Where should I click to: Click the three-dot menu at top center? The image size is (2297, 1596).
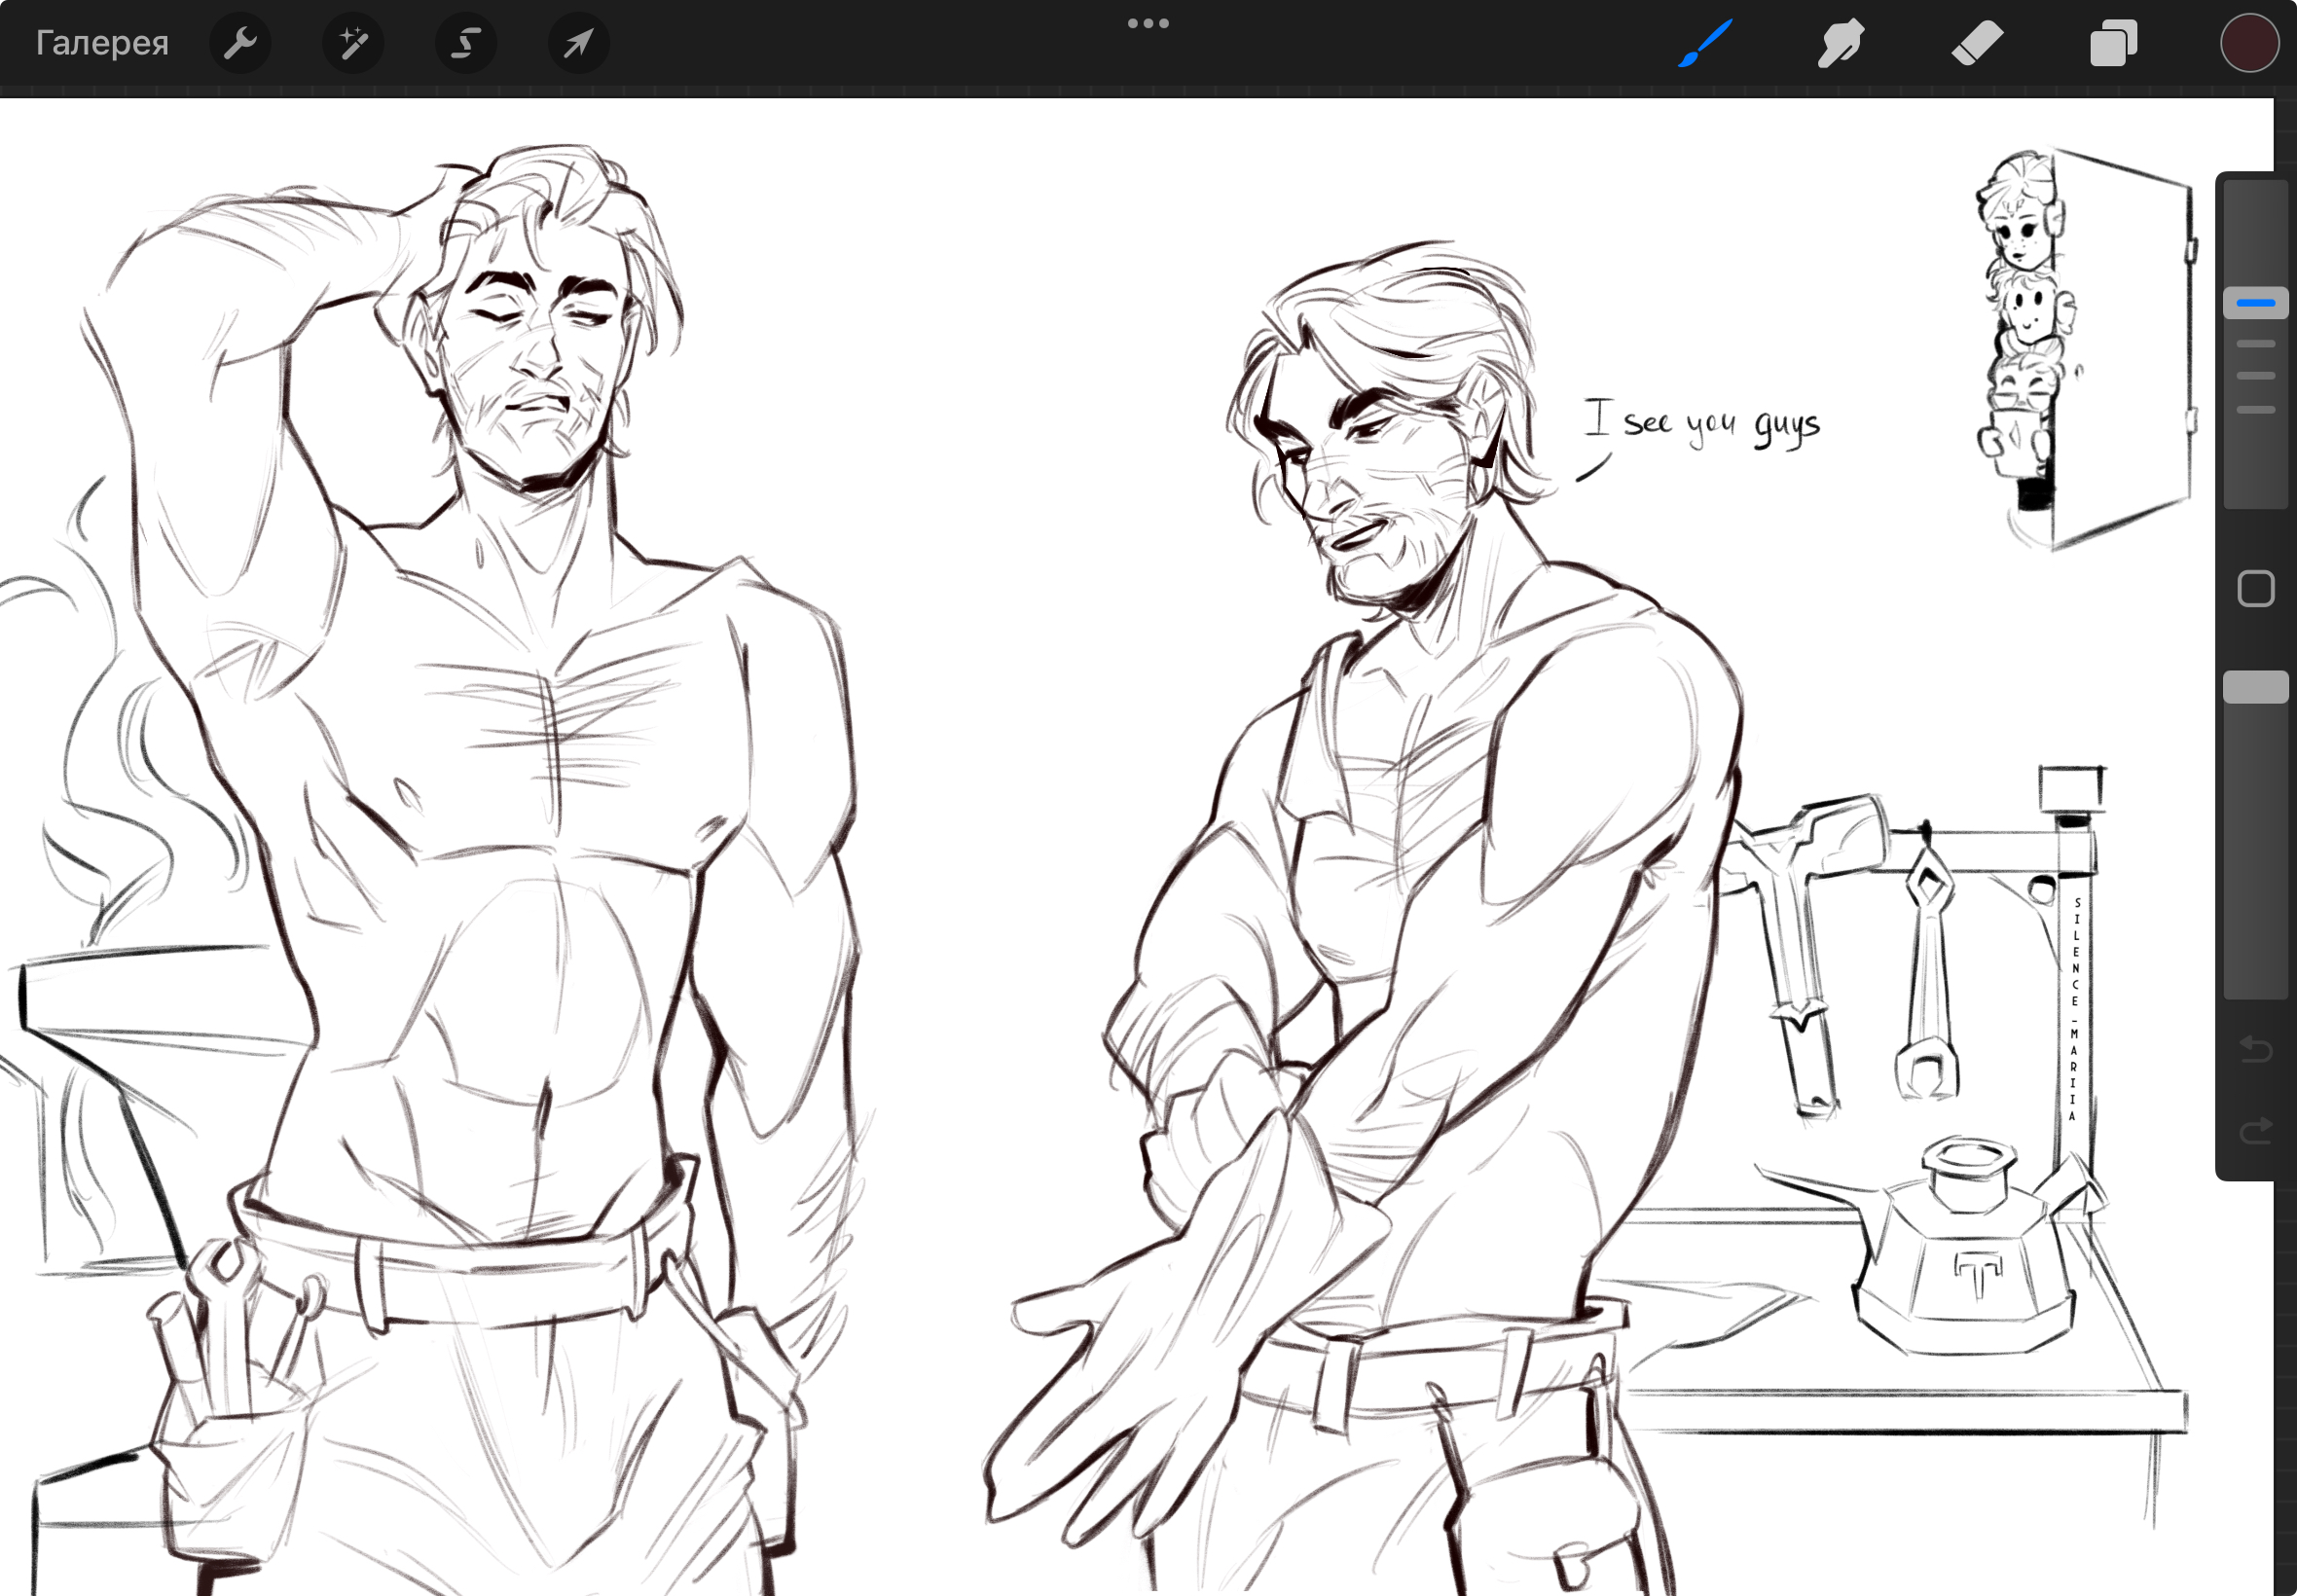point(1148,23)
